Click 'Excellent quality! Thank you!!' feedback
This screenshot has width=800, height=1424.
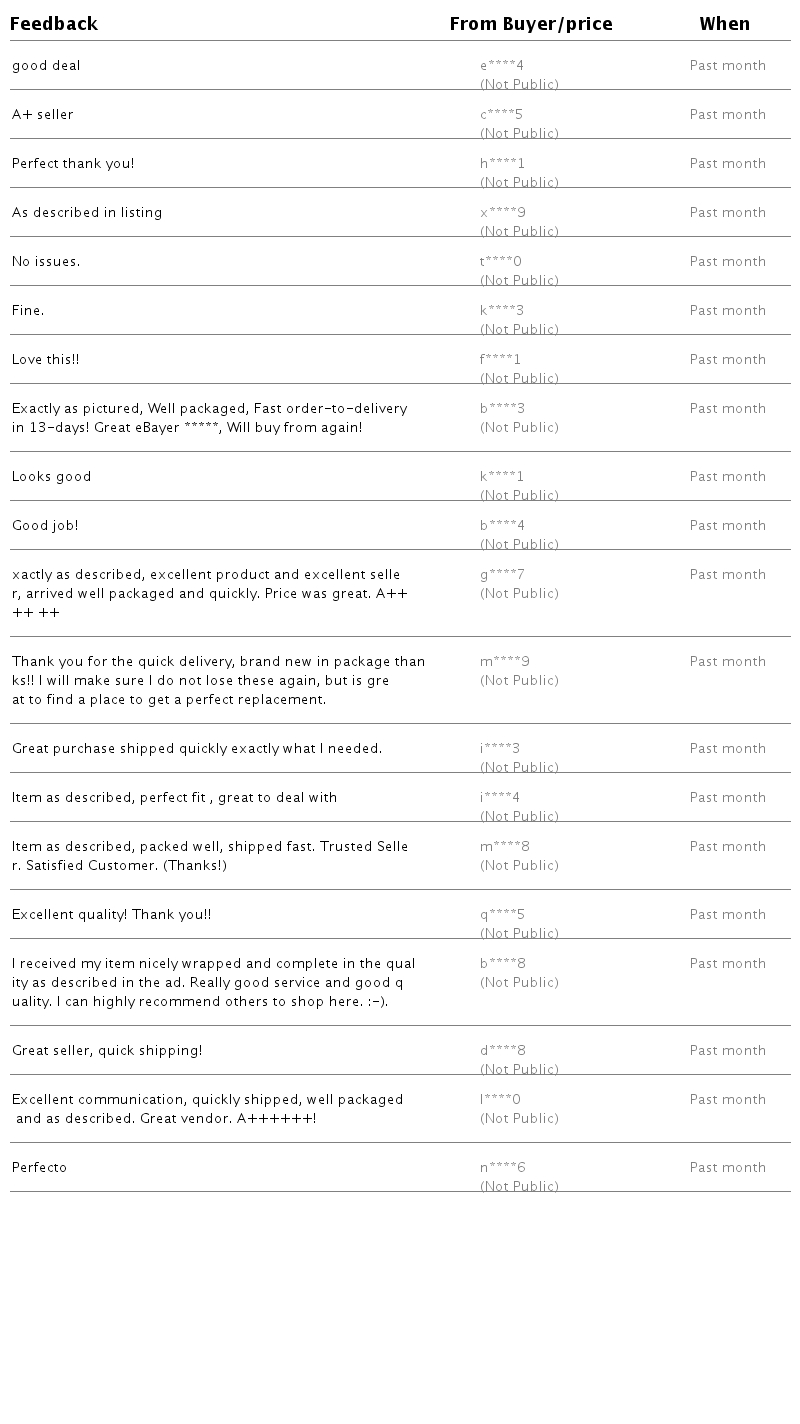click(x=112, y=915)
